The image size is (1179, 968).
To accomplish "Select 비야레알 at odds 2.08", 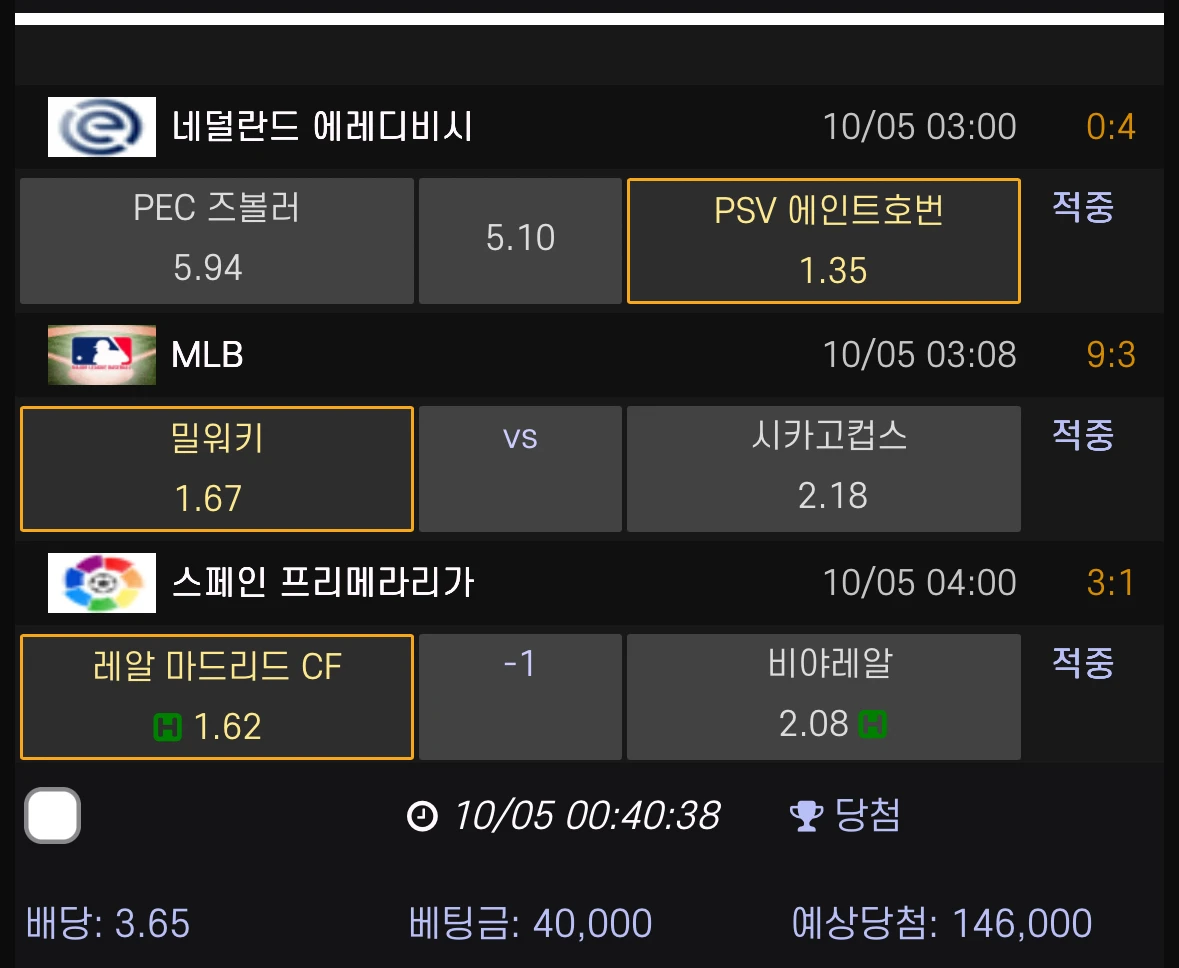I will [823, 697].
